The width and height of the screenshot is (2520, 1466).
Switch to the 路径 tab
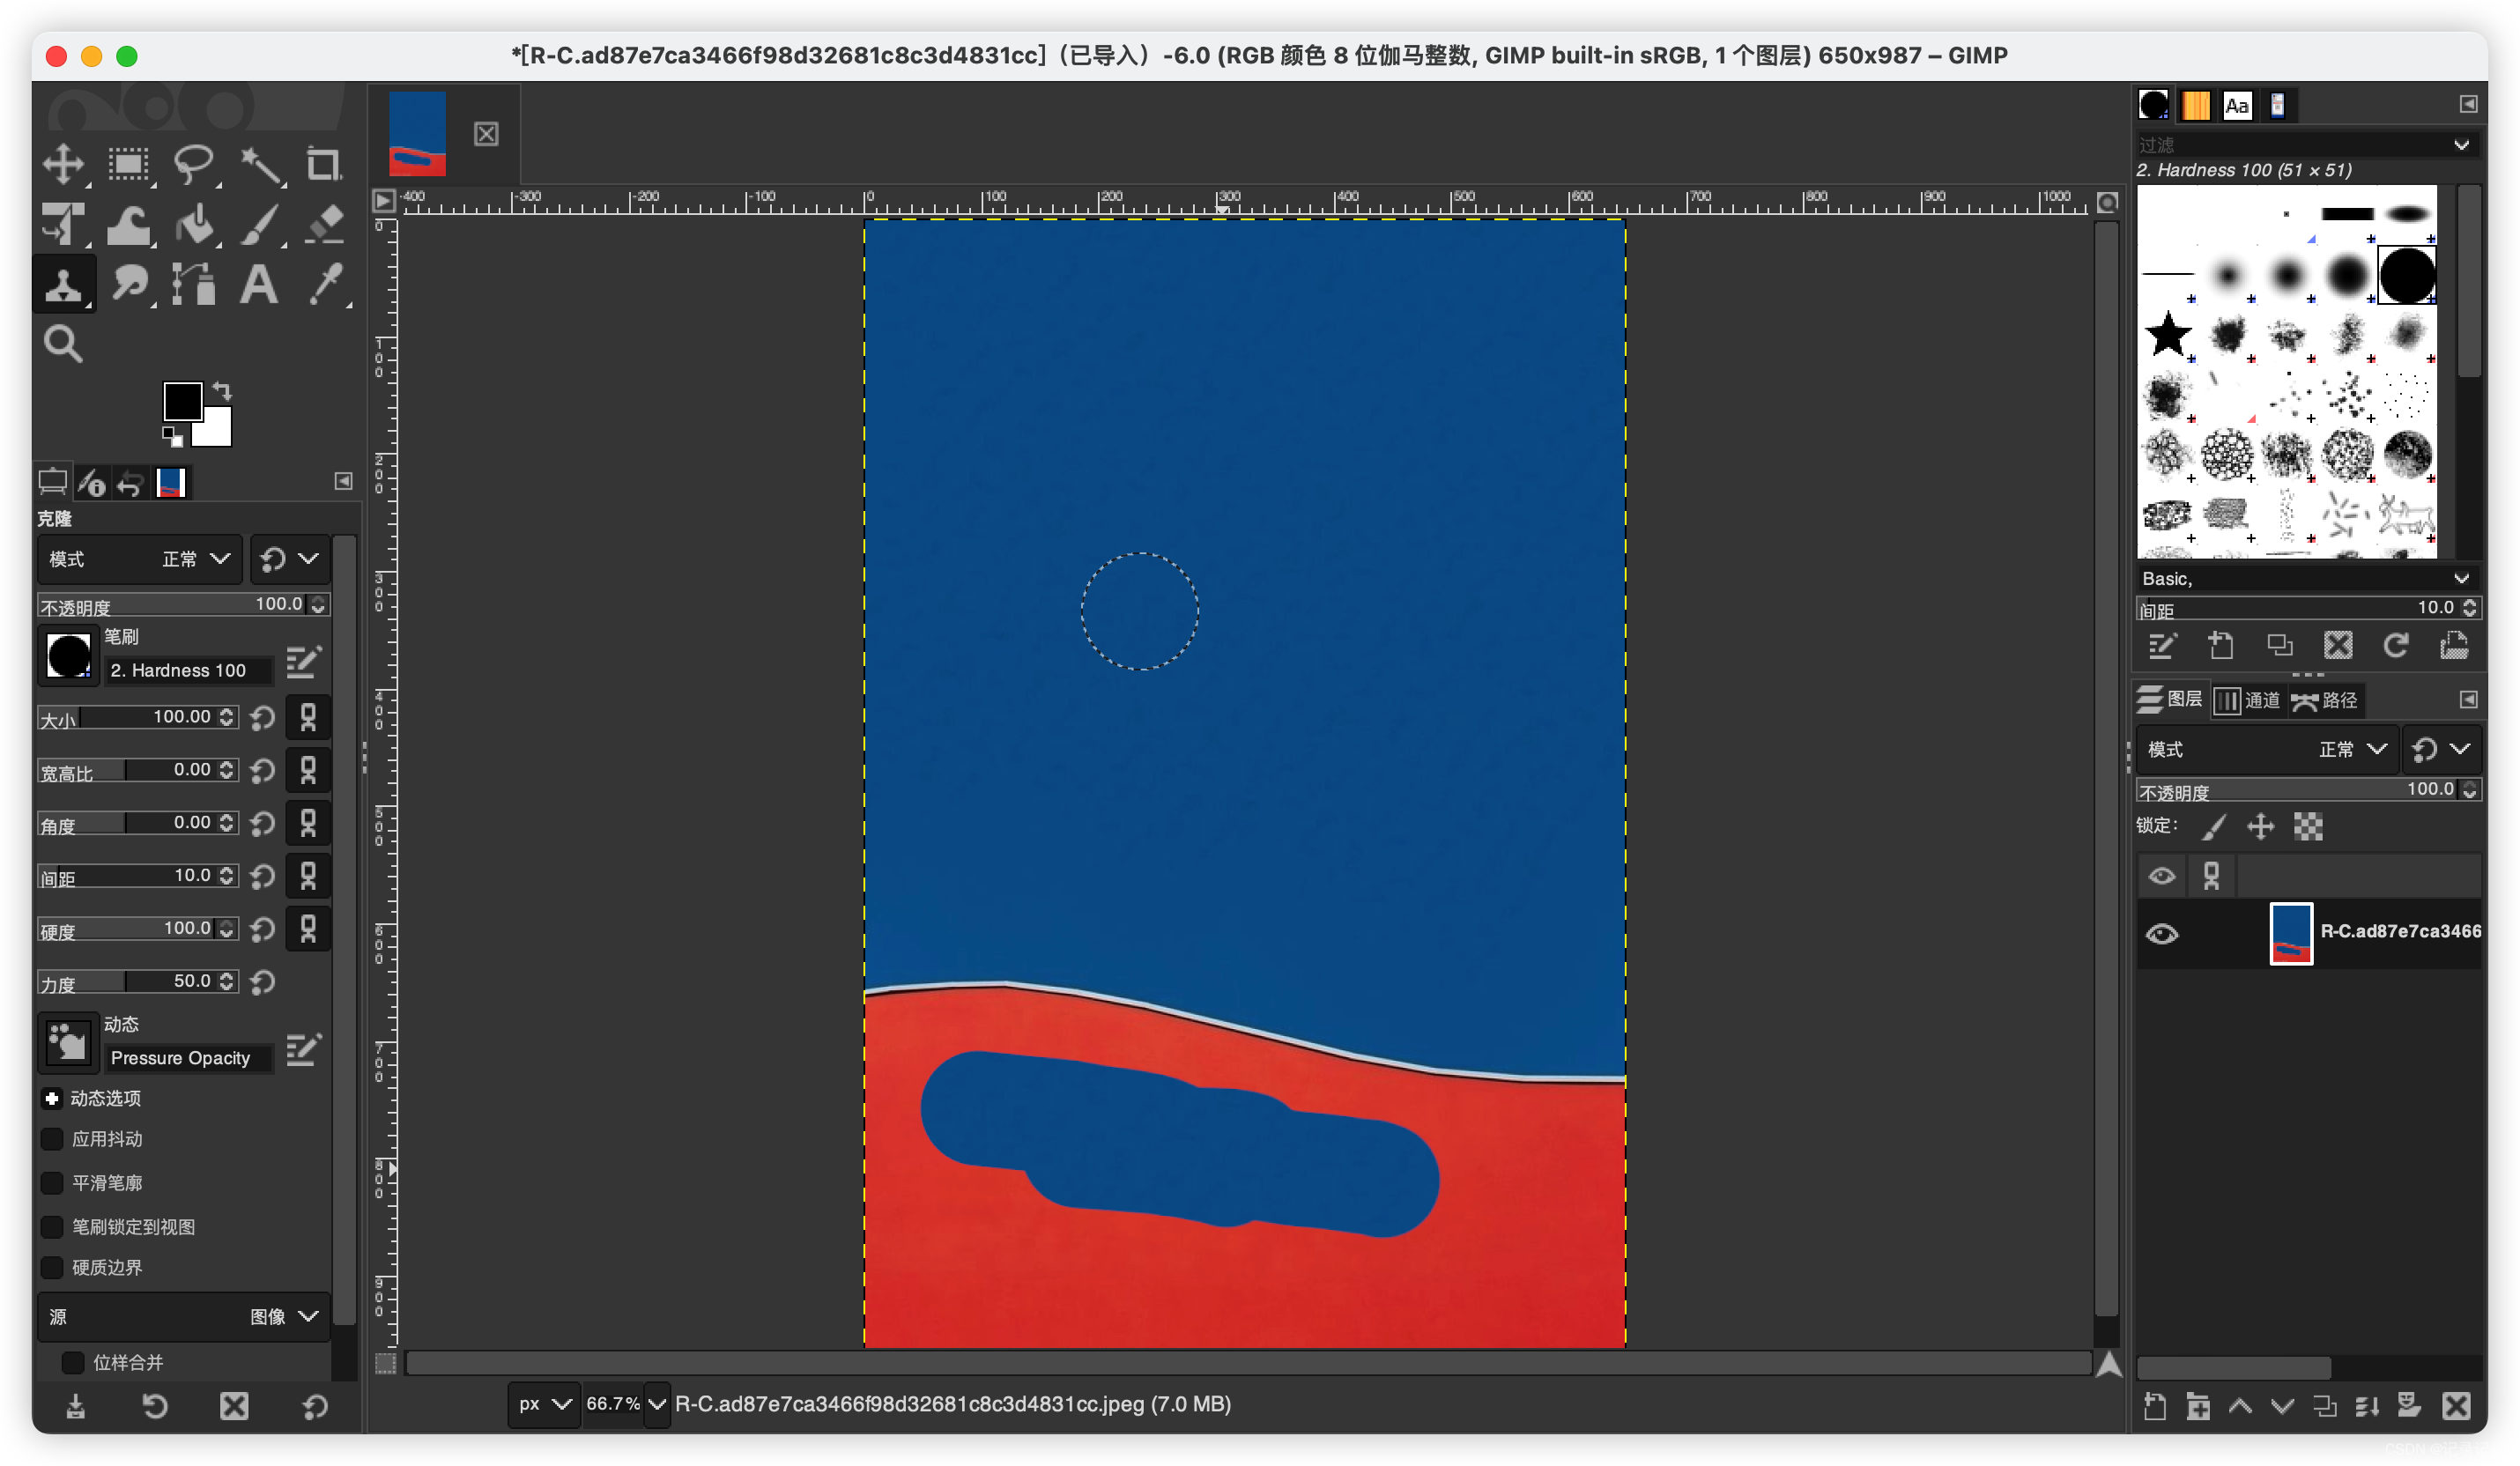[x=2325, y=700]
